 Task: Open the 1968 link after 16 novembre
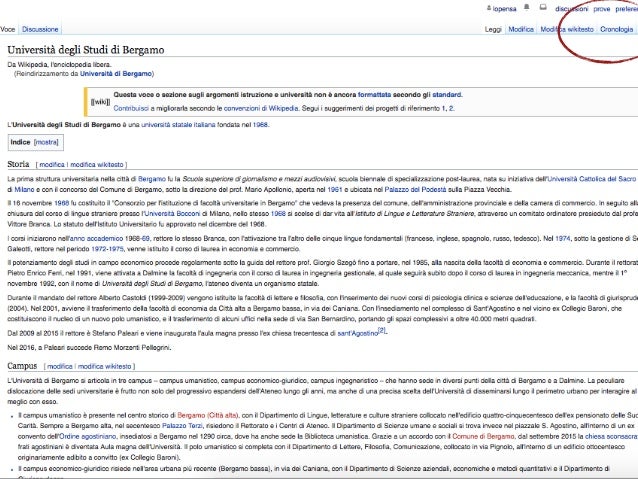point(61,203)
